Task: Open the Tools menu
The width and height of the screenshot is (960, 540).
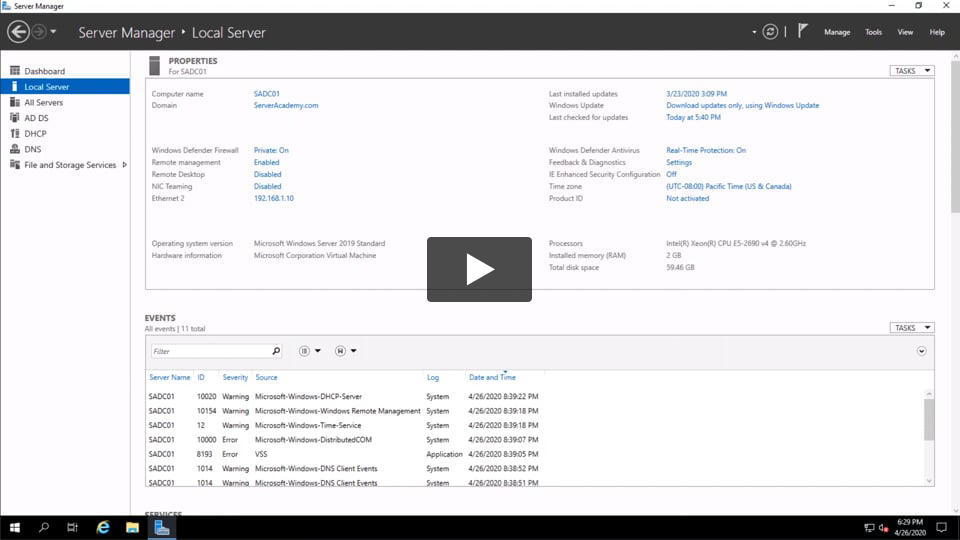Action: (873, 32)
